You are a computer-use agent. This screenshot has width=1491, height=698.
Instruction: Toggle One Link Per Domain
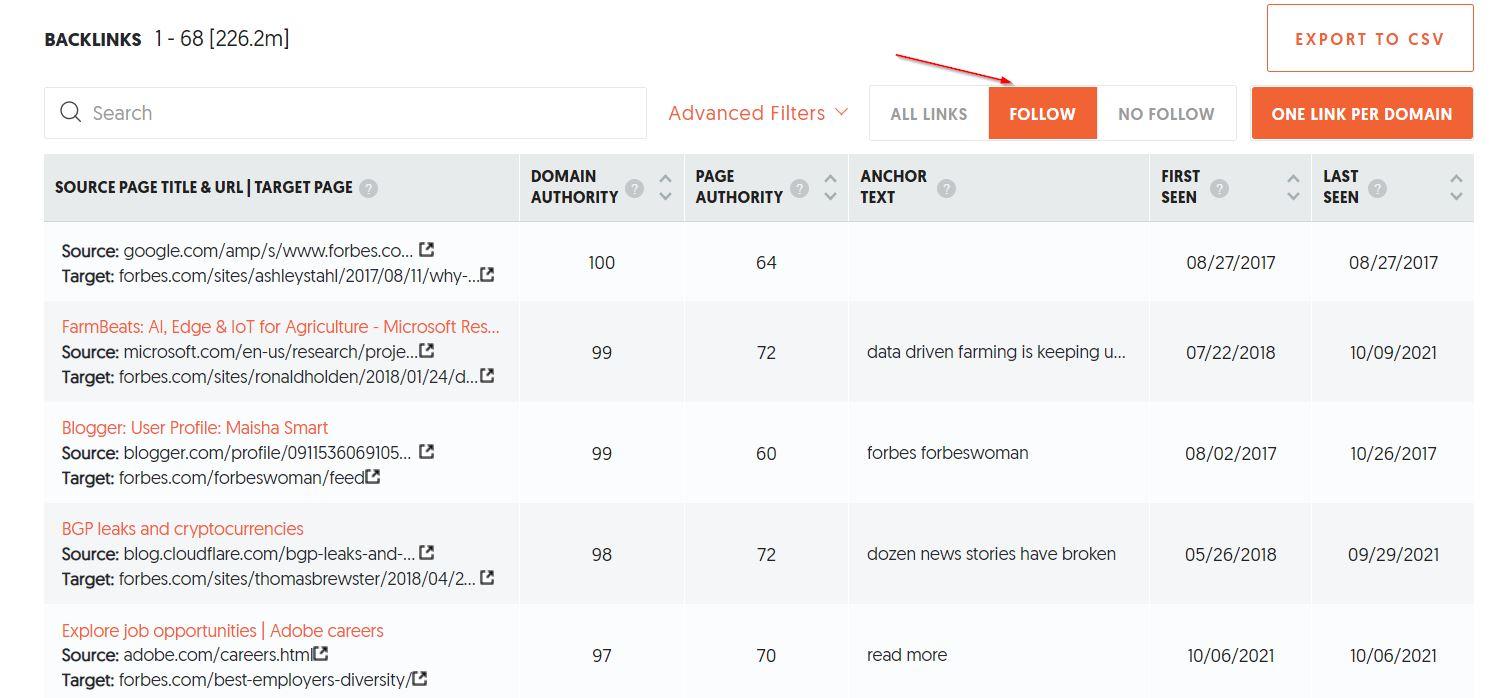click(x=1362, y=113)
